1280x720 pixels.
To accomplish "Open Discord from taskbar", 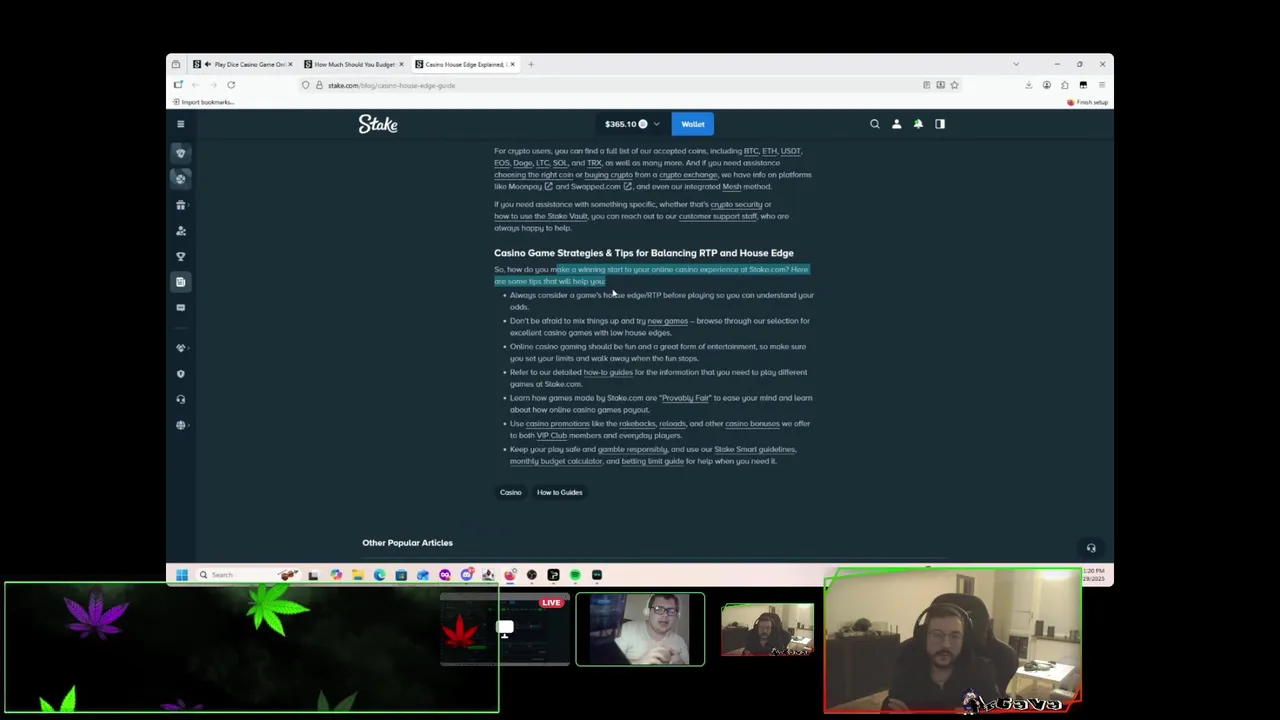I will (x=467, y=575).
